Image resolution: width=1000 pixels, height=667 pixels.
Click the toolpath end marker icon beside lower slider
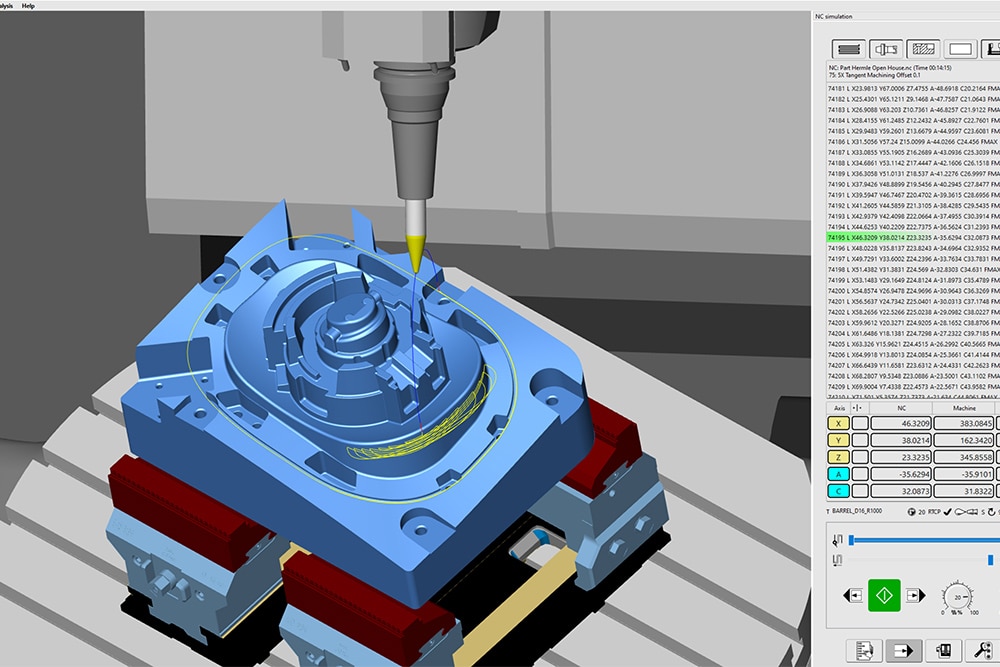point(837,560)
